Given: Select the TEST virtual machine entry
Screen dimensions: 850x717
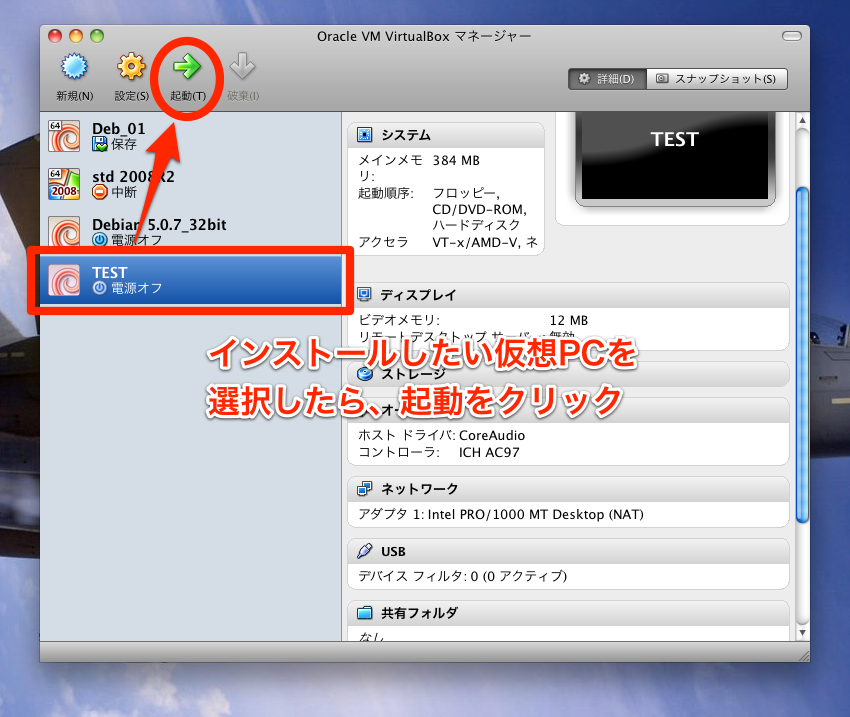Looking at the screenshot, I should [191, 280].
